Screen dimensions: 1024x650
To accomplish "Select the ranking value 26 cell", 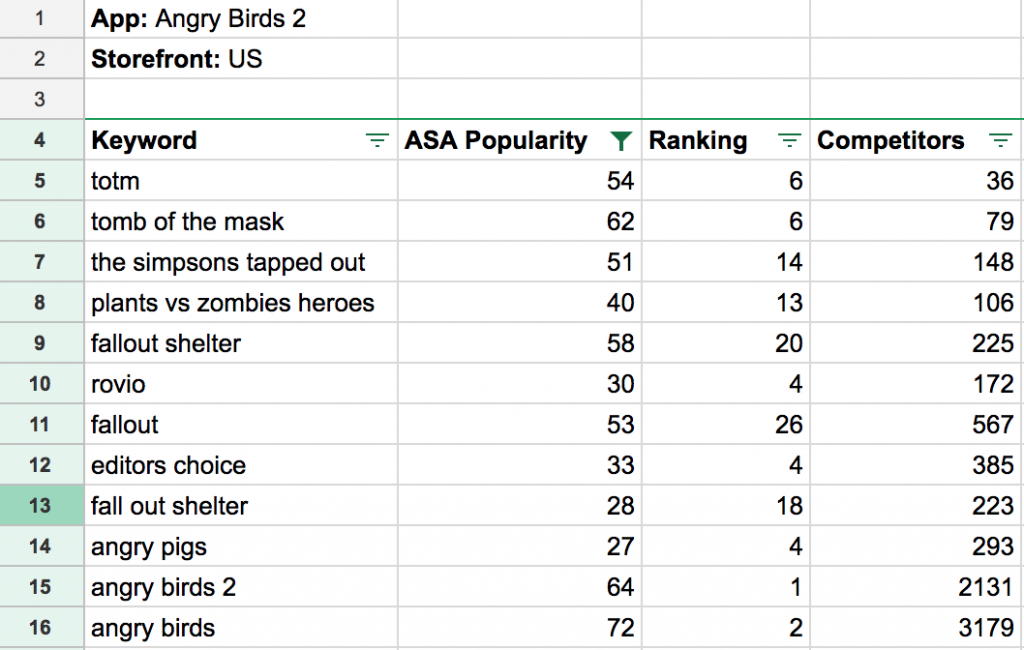I will (726, 425).
